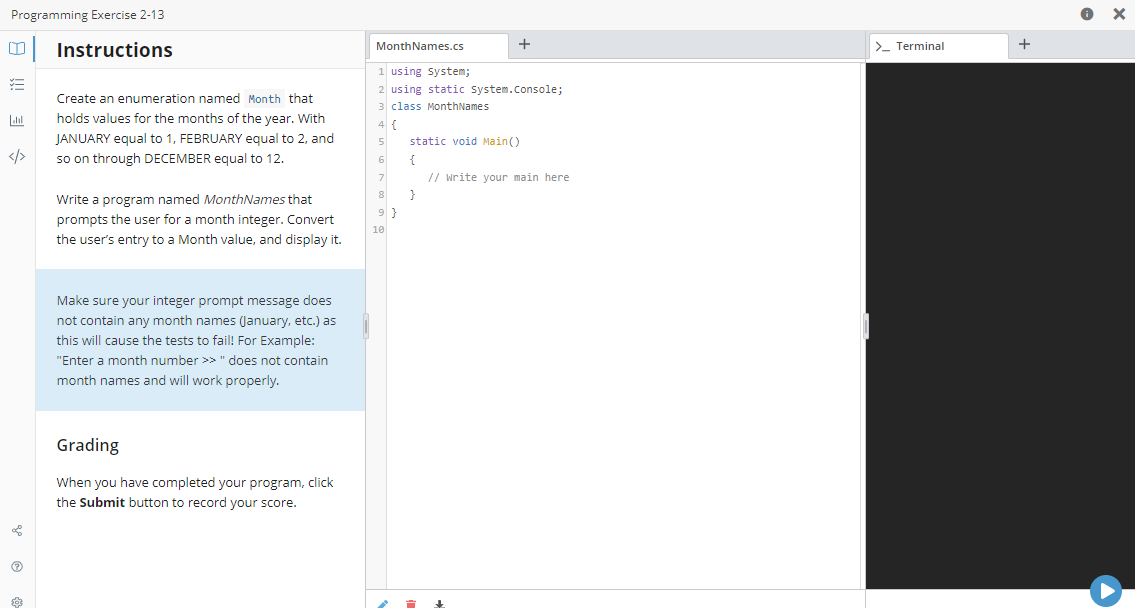Viewport: 1135px width, 608px height.
Task: Add a new terminal using the plus button
Action: click(1024, 44)
